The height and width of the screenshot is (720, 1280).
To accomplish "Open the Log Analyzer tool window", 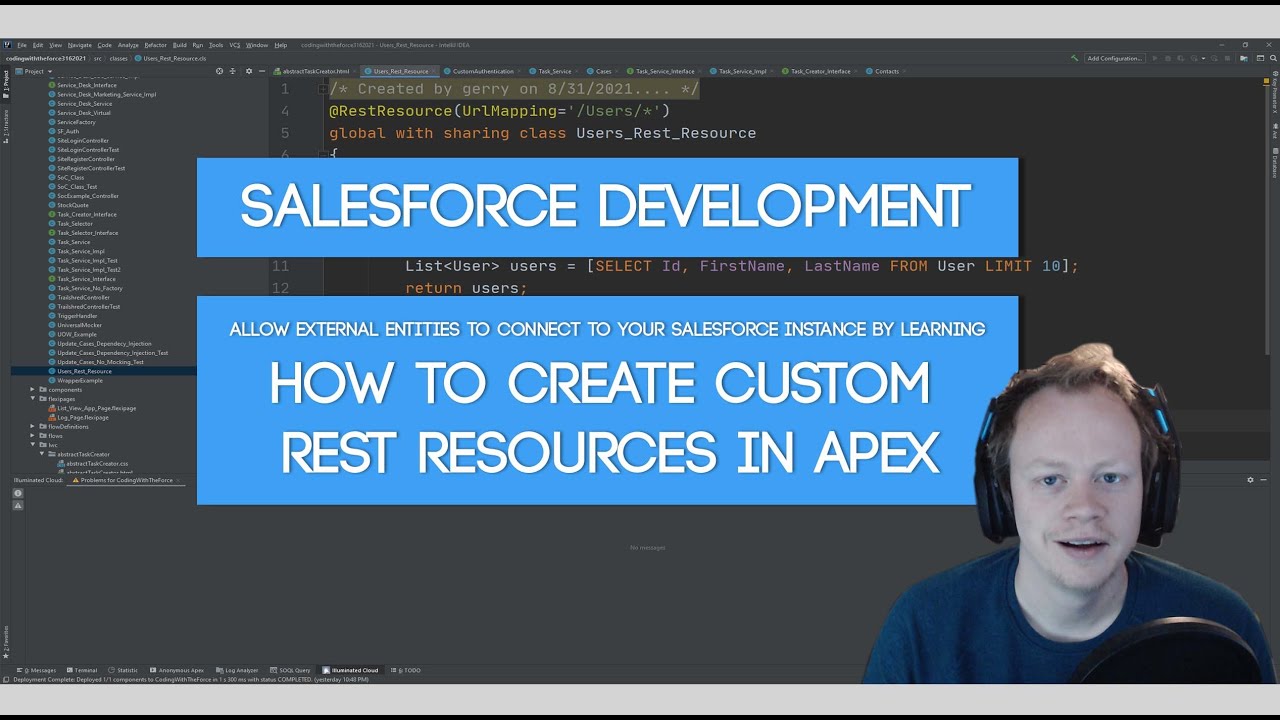I will point(236,670).
